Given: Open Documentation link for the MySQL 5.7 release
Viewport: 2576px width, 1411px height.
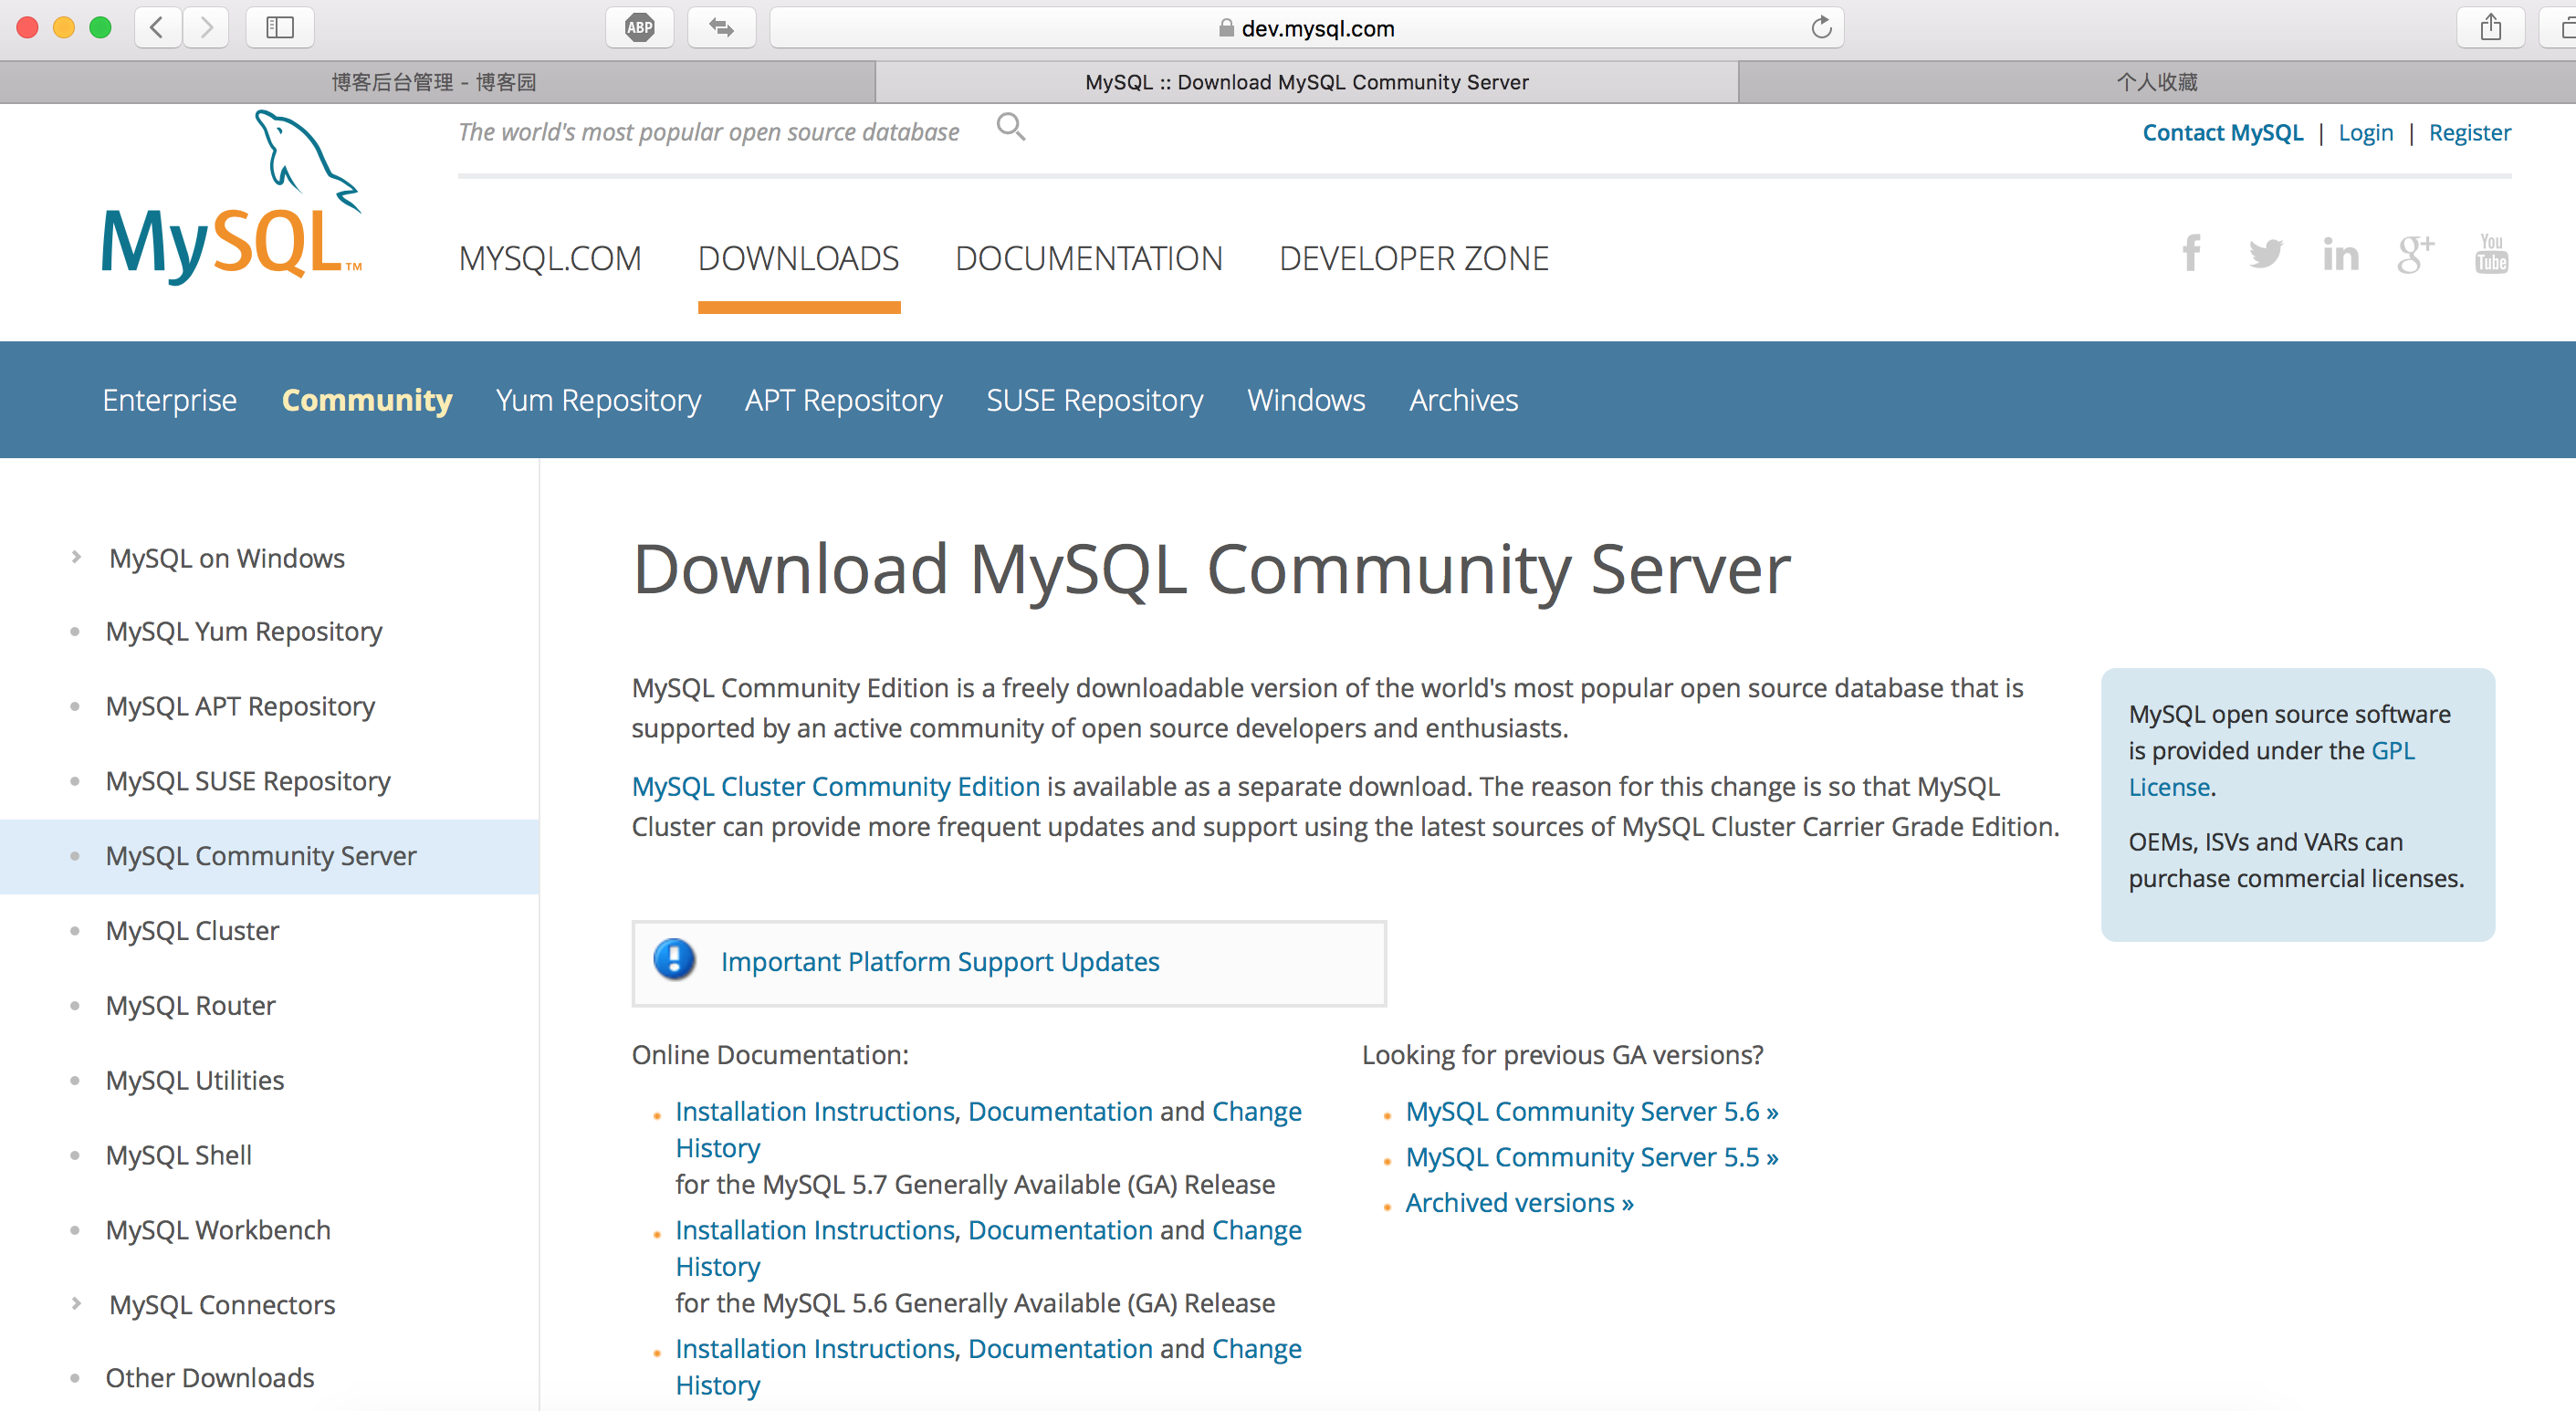Looking at the screenshot, I should click(x=1060, y=1111).
